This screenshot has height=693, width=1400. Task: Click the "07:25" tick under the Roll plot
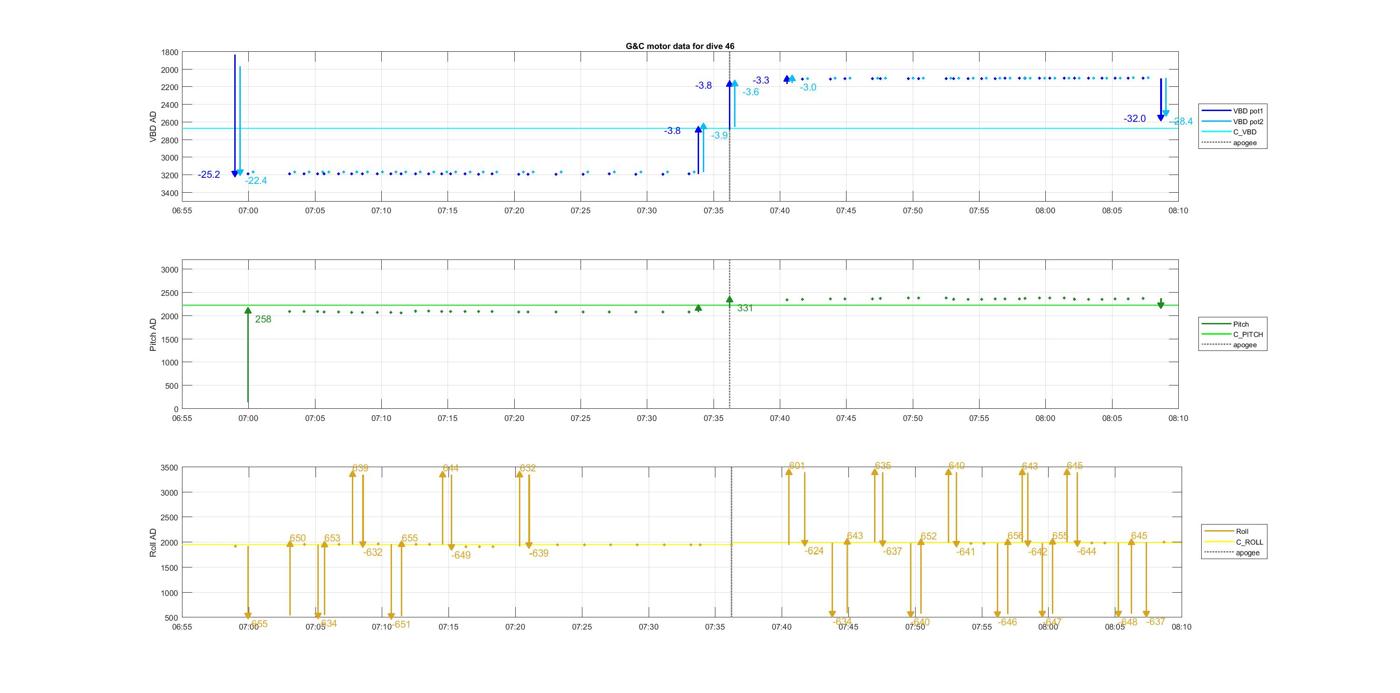tap(581, 627)
